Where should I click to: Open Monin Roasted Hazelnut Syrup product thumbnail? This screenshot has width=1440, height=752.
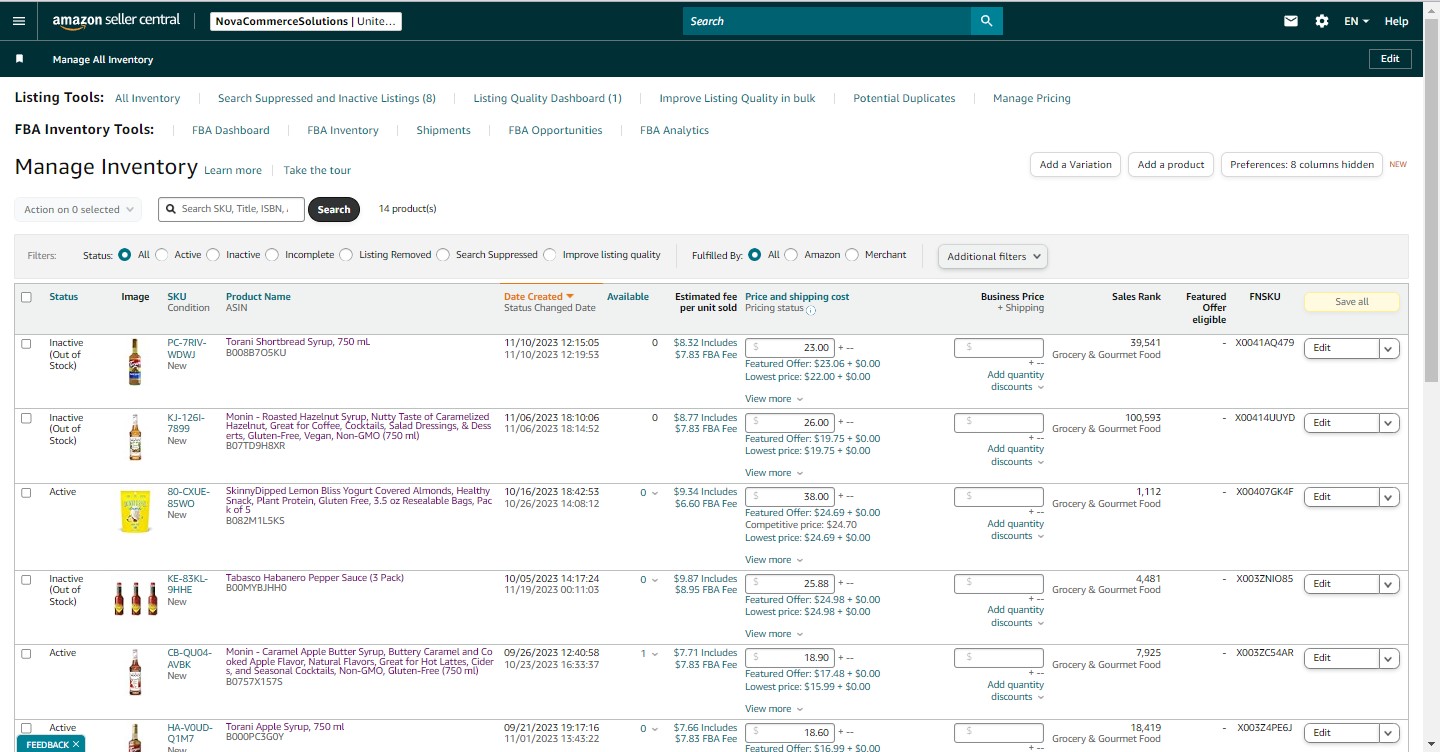click(x=135, y=437)
